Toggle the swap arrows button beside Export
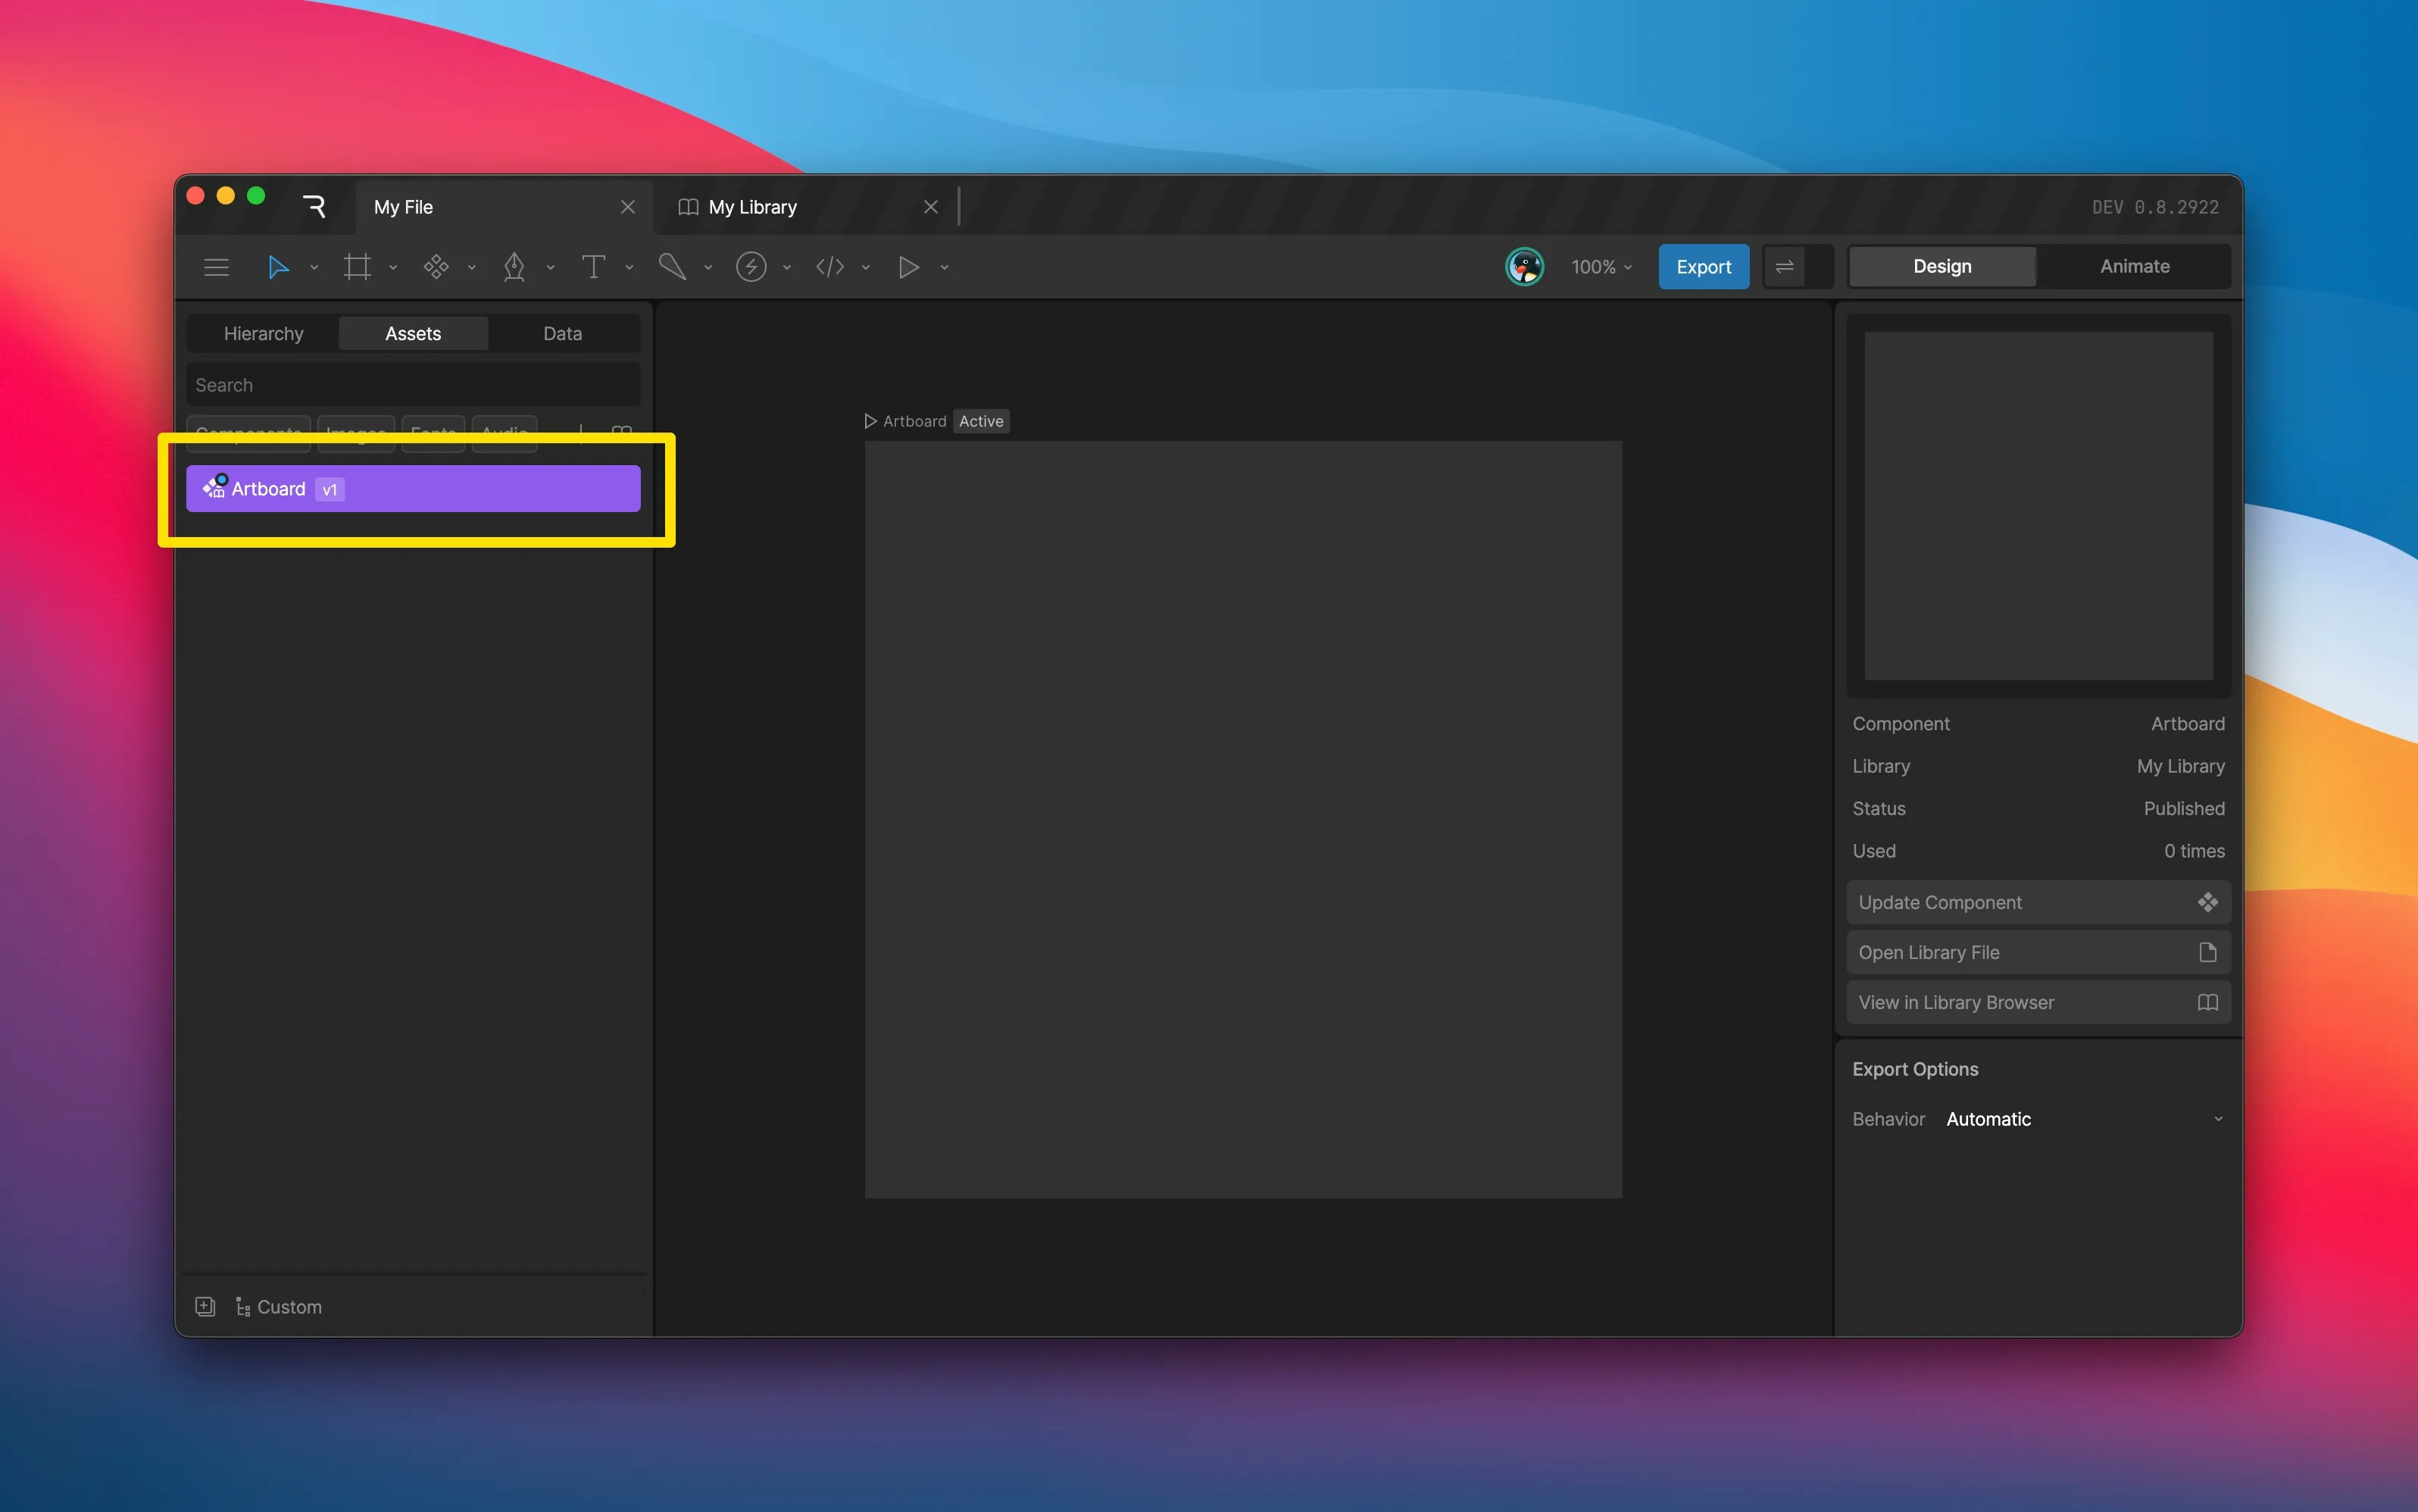This screenshot has width=2418, height=1512. pyautogui.click(x=1784, y=267)
